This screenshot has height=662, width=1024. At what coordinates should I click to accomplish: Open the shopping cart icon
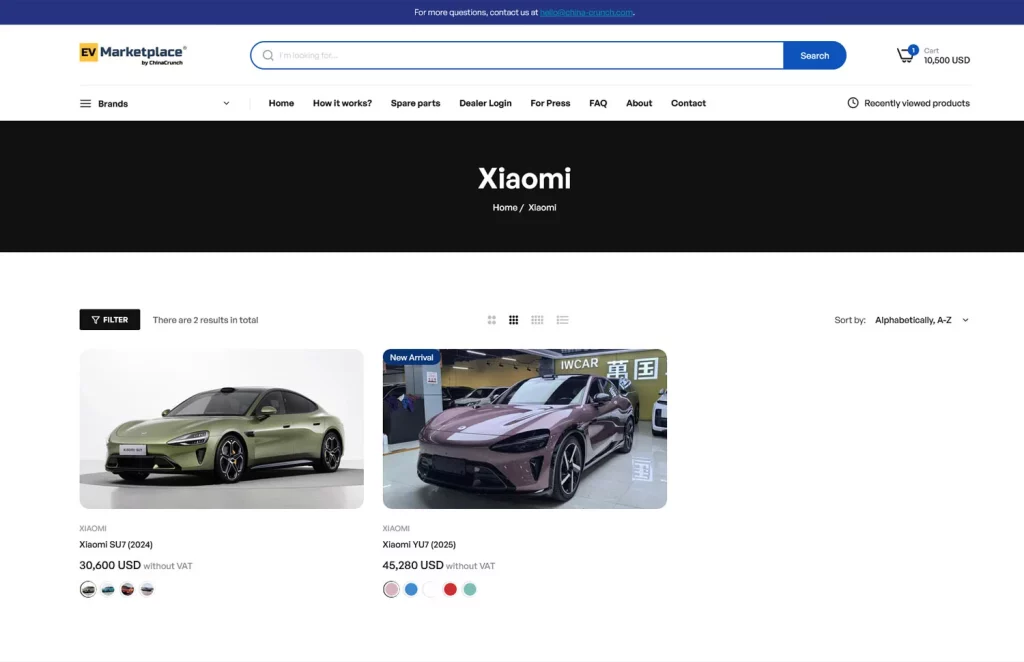tap(906, 55)
